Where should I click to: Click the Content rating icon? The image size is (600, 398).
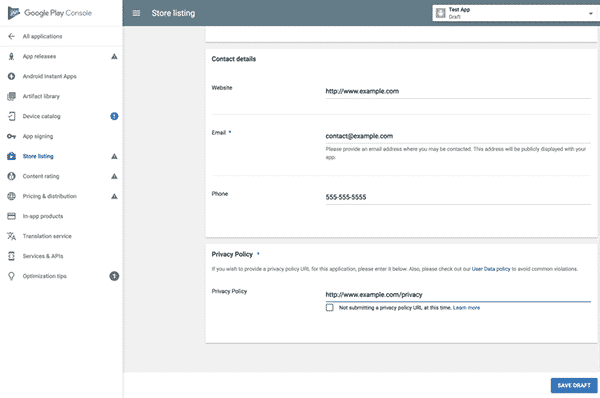(x=11, y=176)
